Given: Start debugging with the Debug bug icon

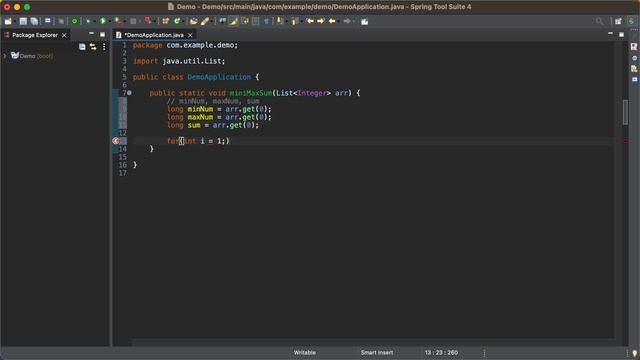Looking at the screenshot, I should [88, 21].
